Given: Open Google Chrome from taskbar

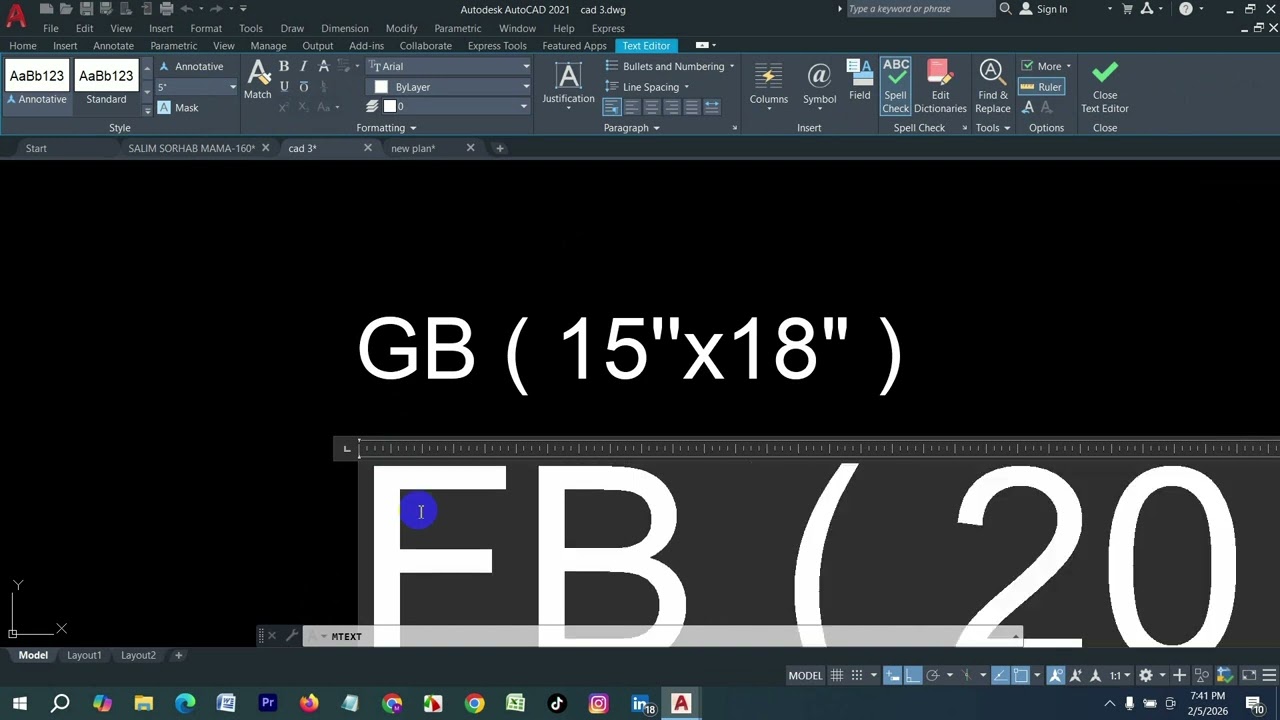Looking at the screenshot, I should (x=474, y=704).
